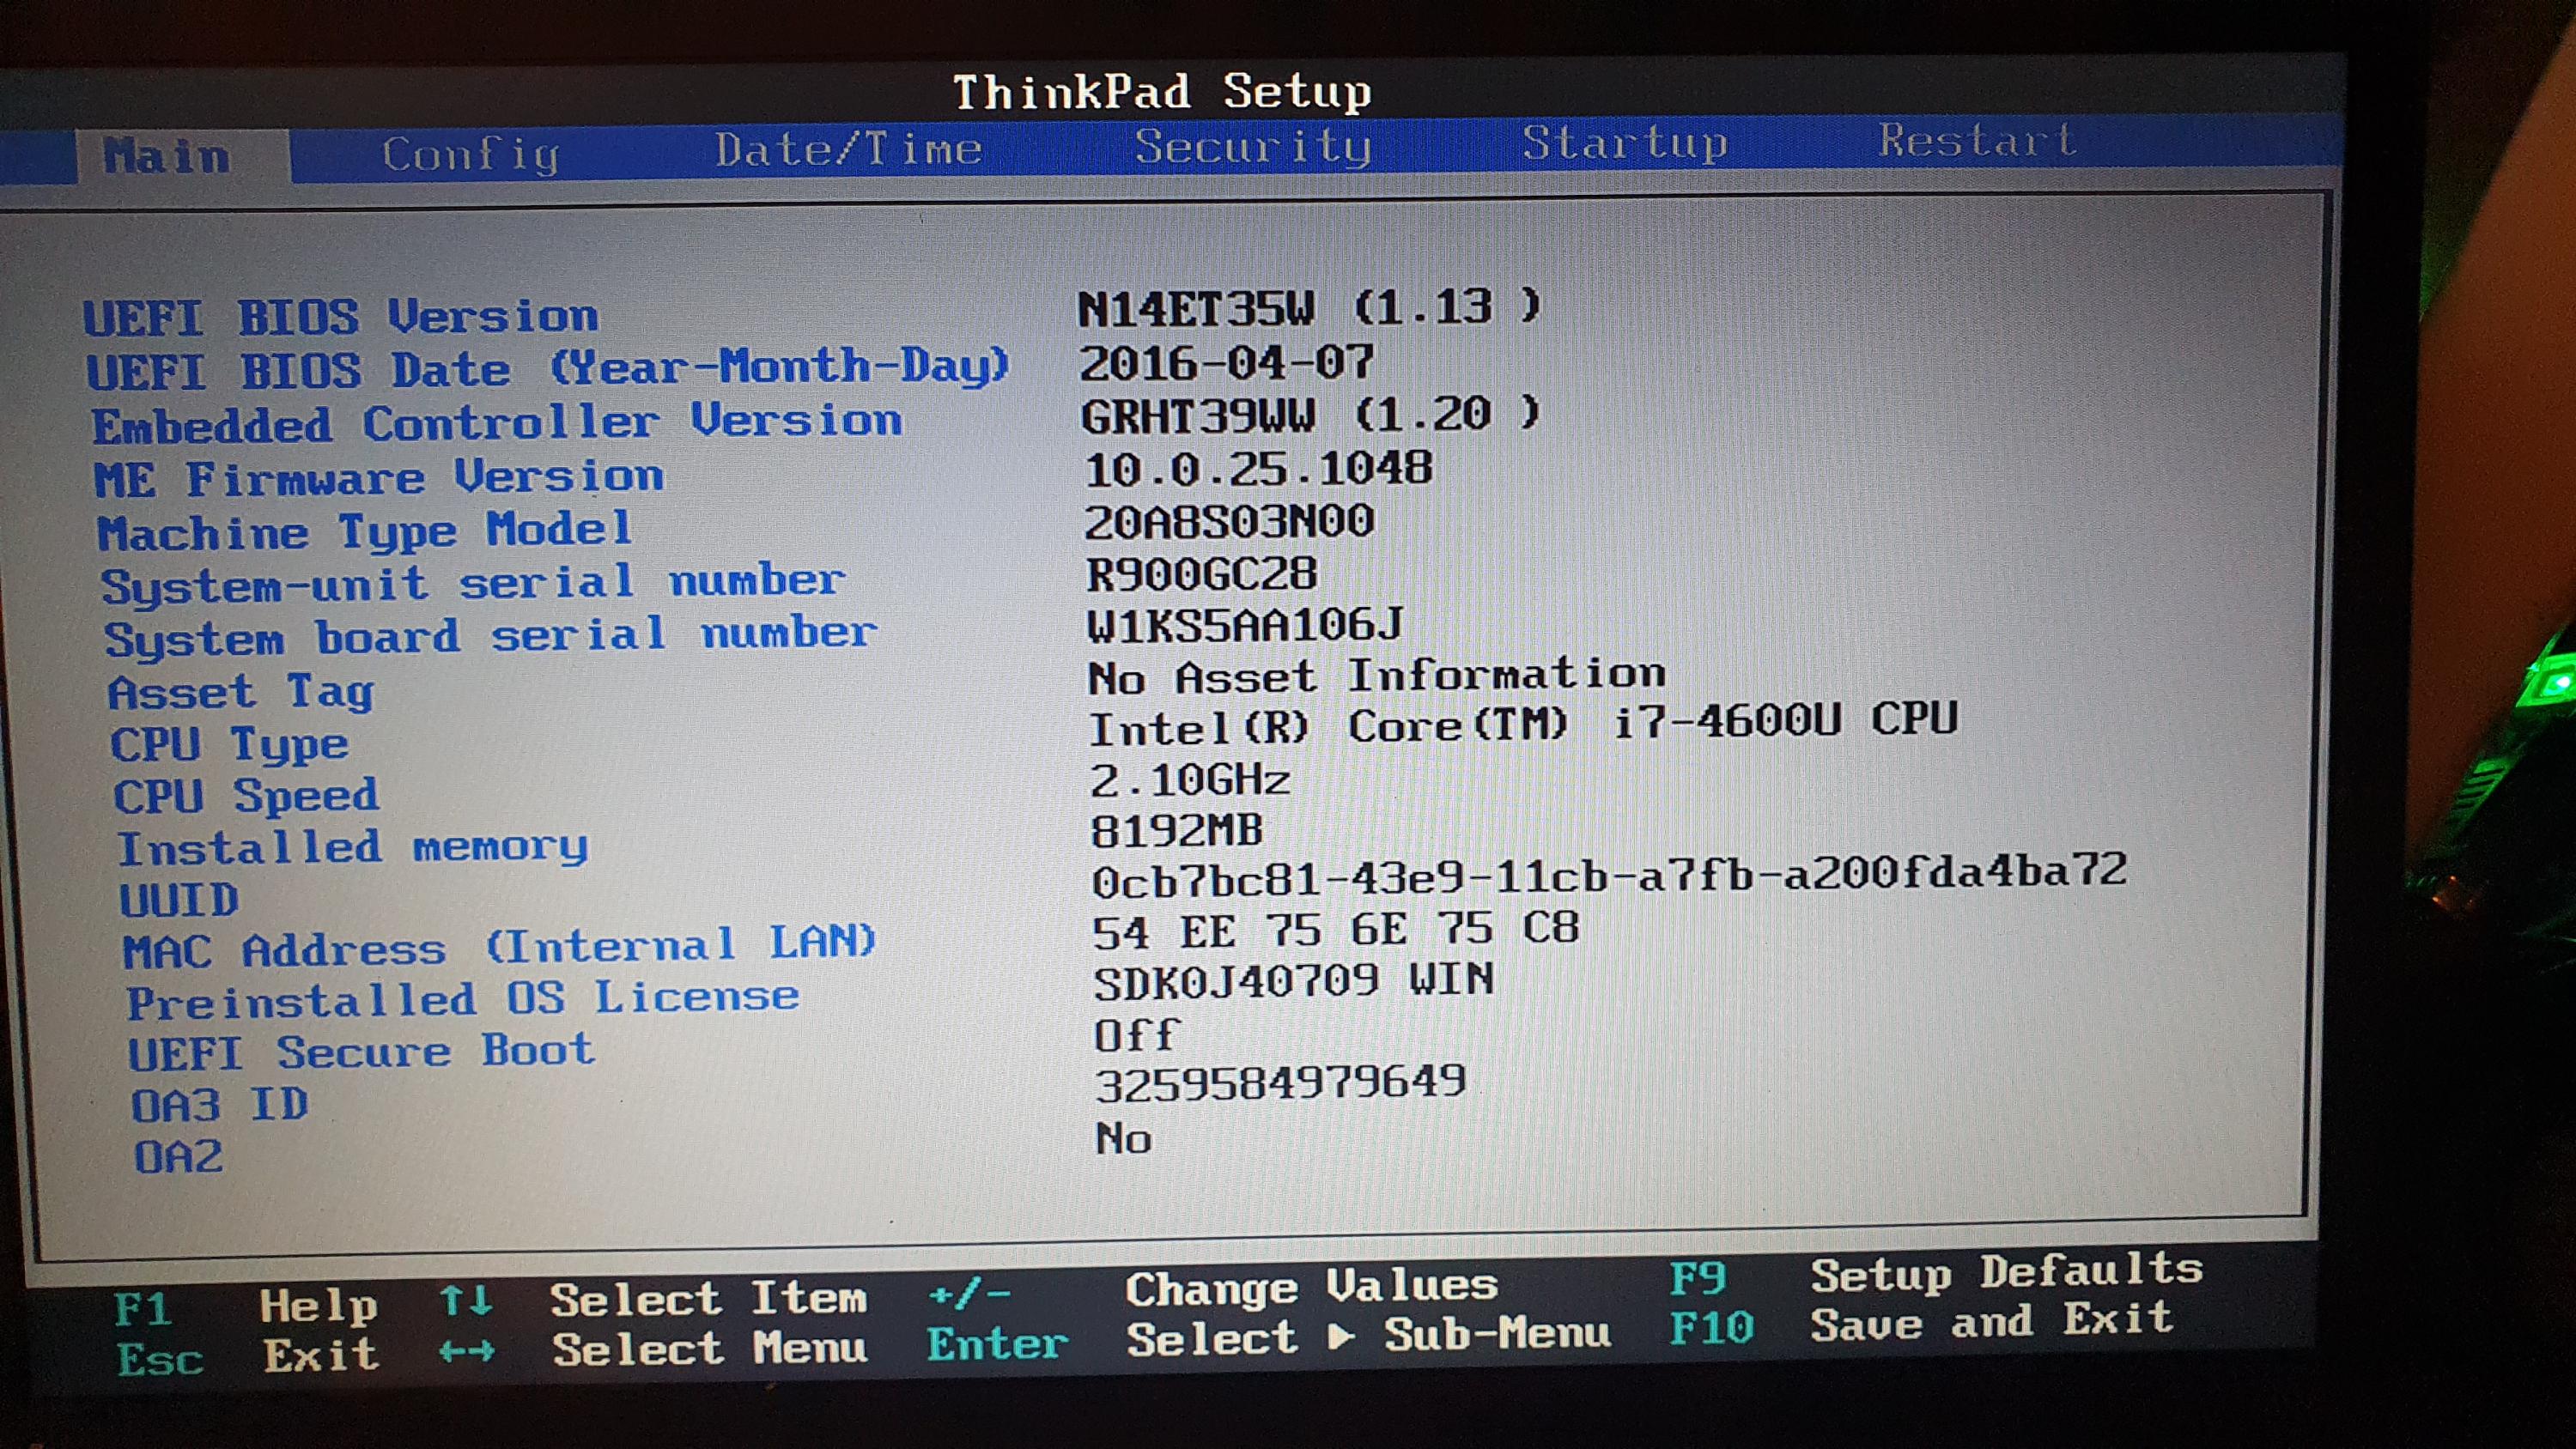Click the +/- Change Values key hint
This screenshot has height=1449, width=2576.
tap(969, 1295)
